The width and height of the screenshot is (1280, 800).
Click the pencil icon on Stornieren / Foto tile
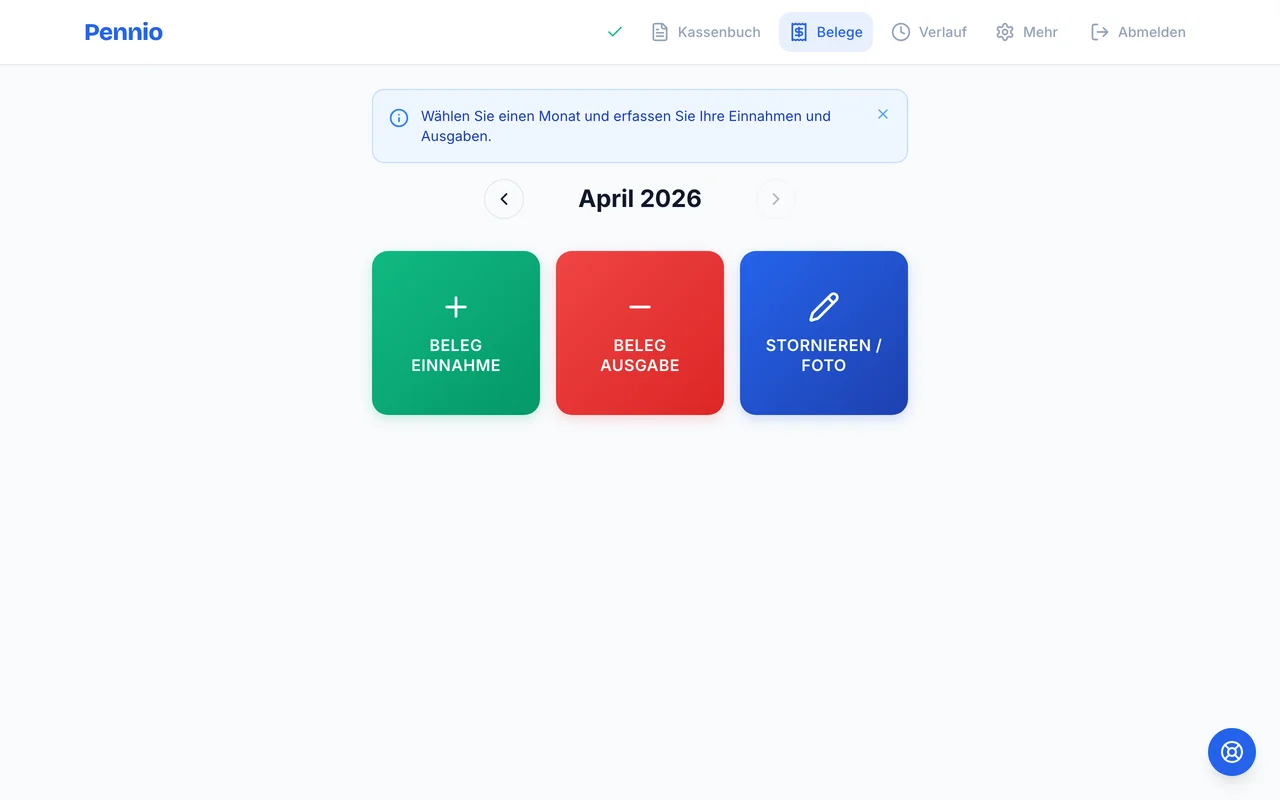[823, 307]
